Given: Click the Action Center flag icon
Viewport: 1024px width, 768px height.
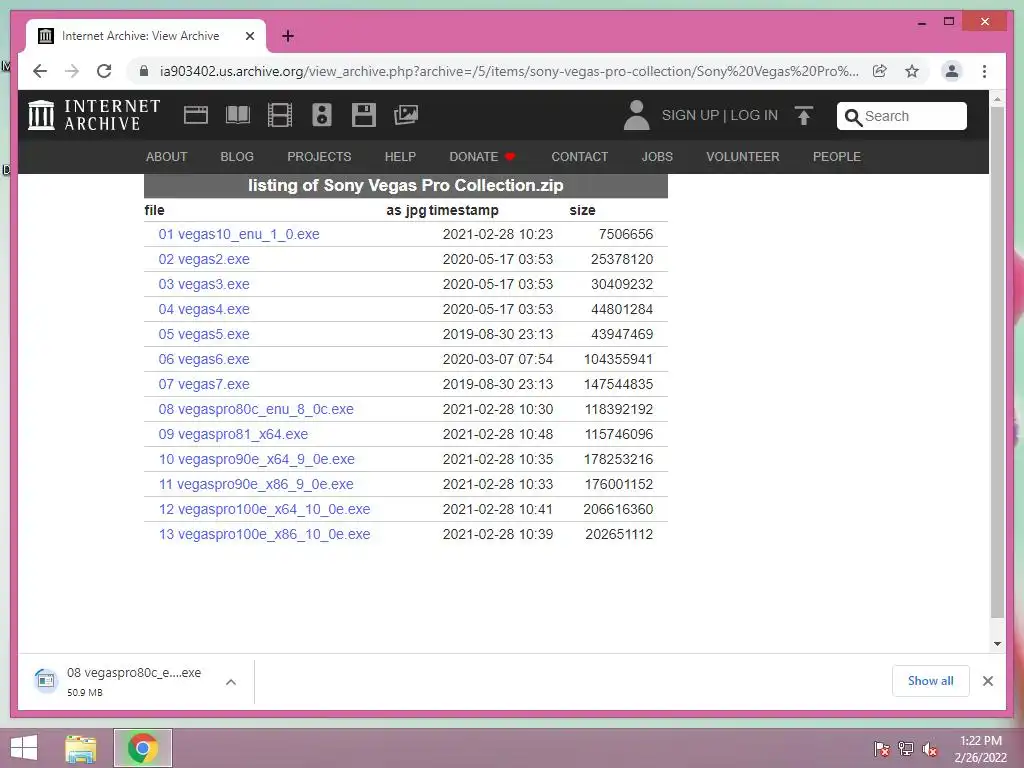Looking at the screenshot, I should pos(881,748).
